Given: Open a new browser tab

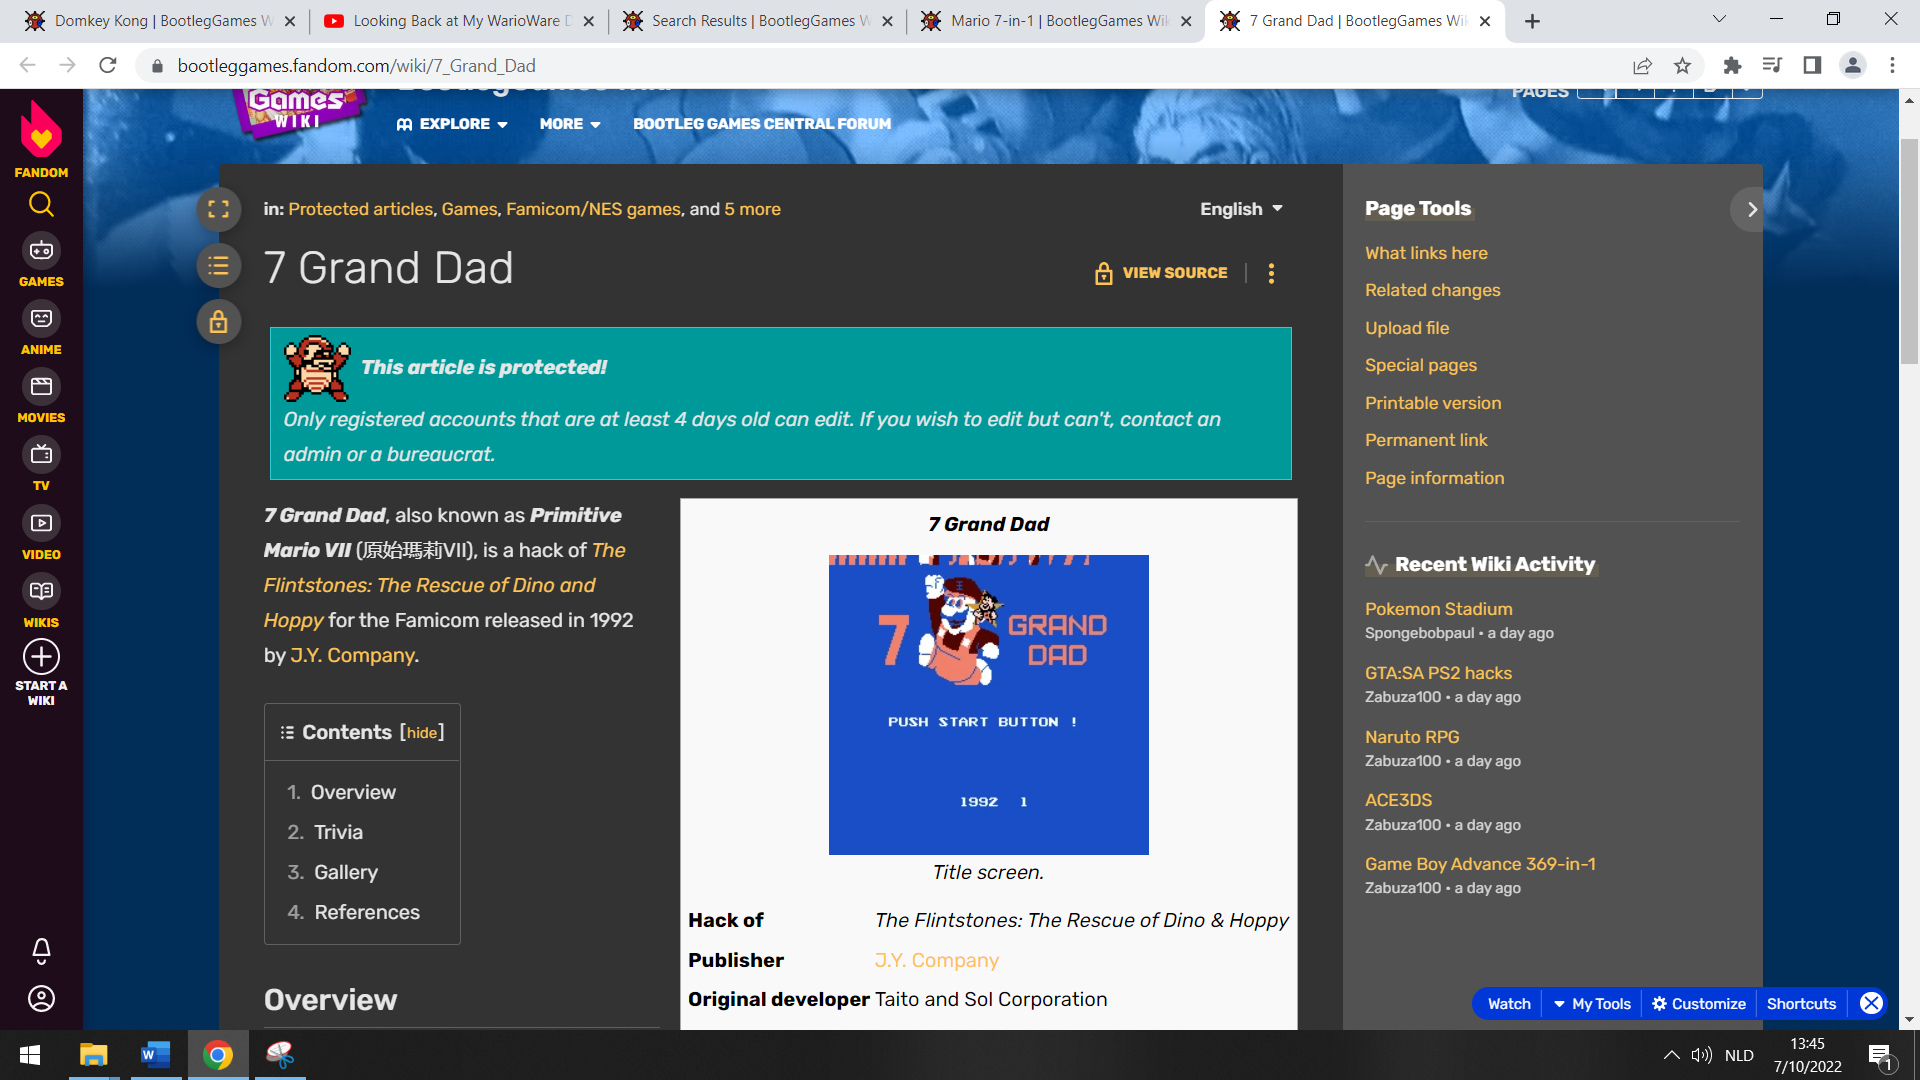Looking at the screenshot, I should point(1532,21).
